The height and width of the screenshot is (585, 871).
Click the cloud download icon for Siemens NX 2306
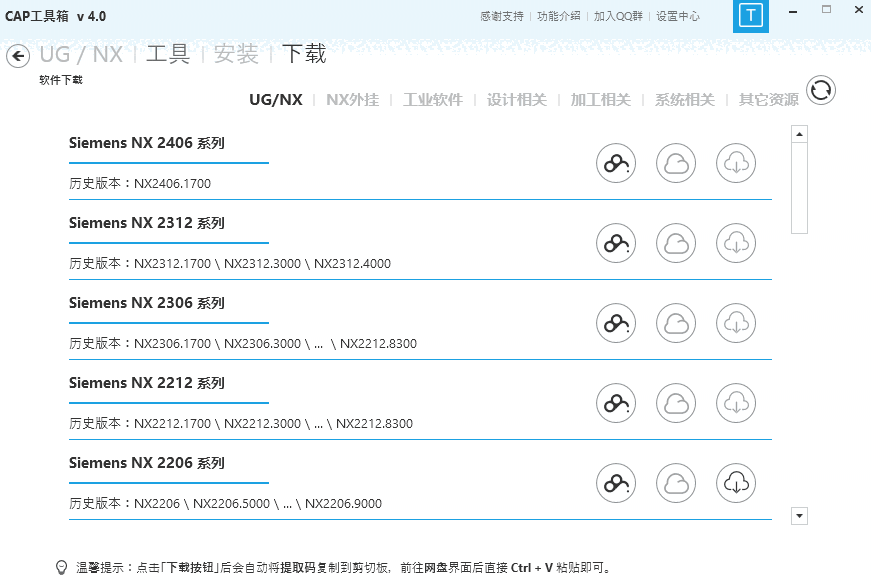pyautogui.click(x=736, y=323)
